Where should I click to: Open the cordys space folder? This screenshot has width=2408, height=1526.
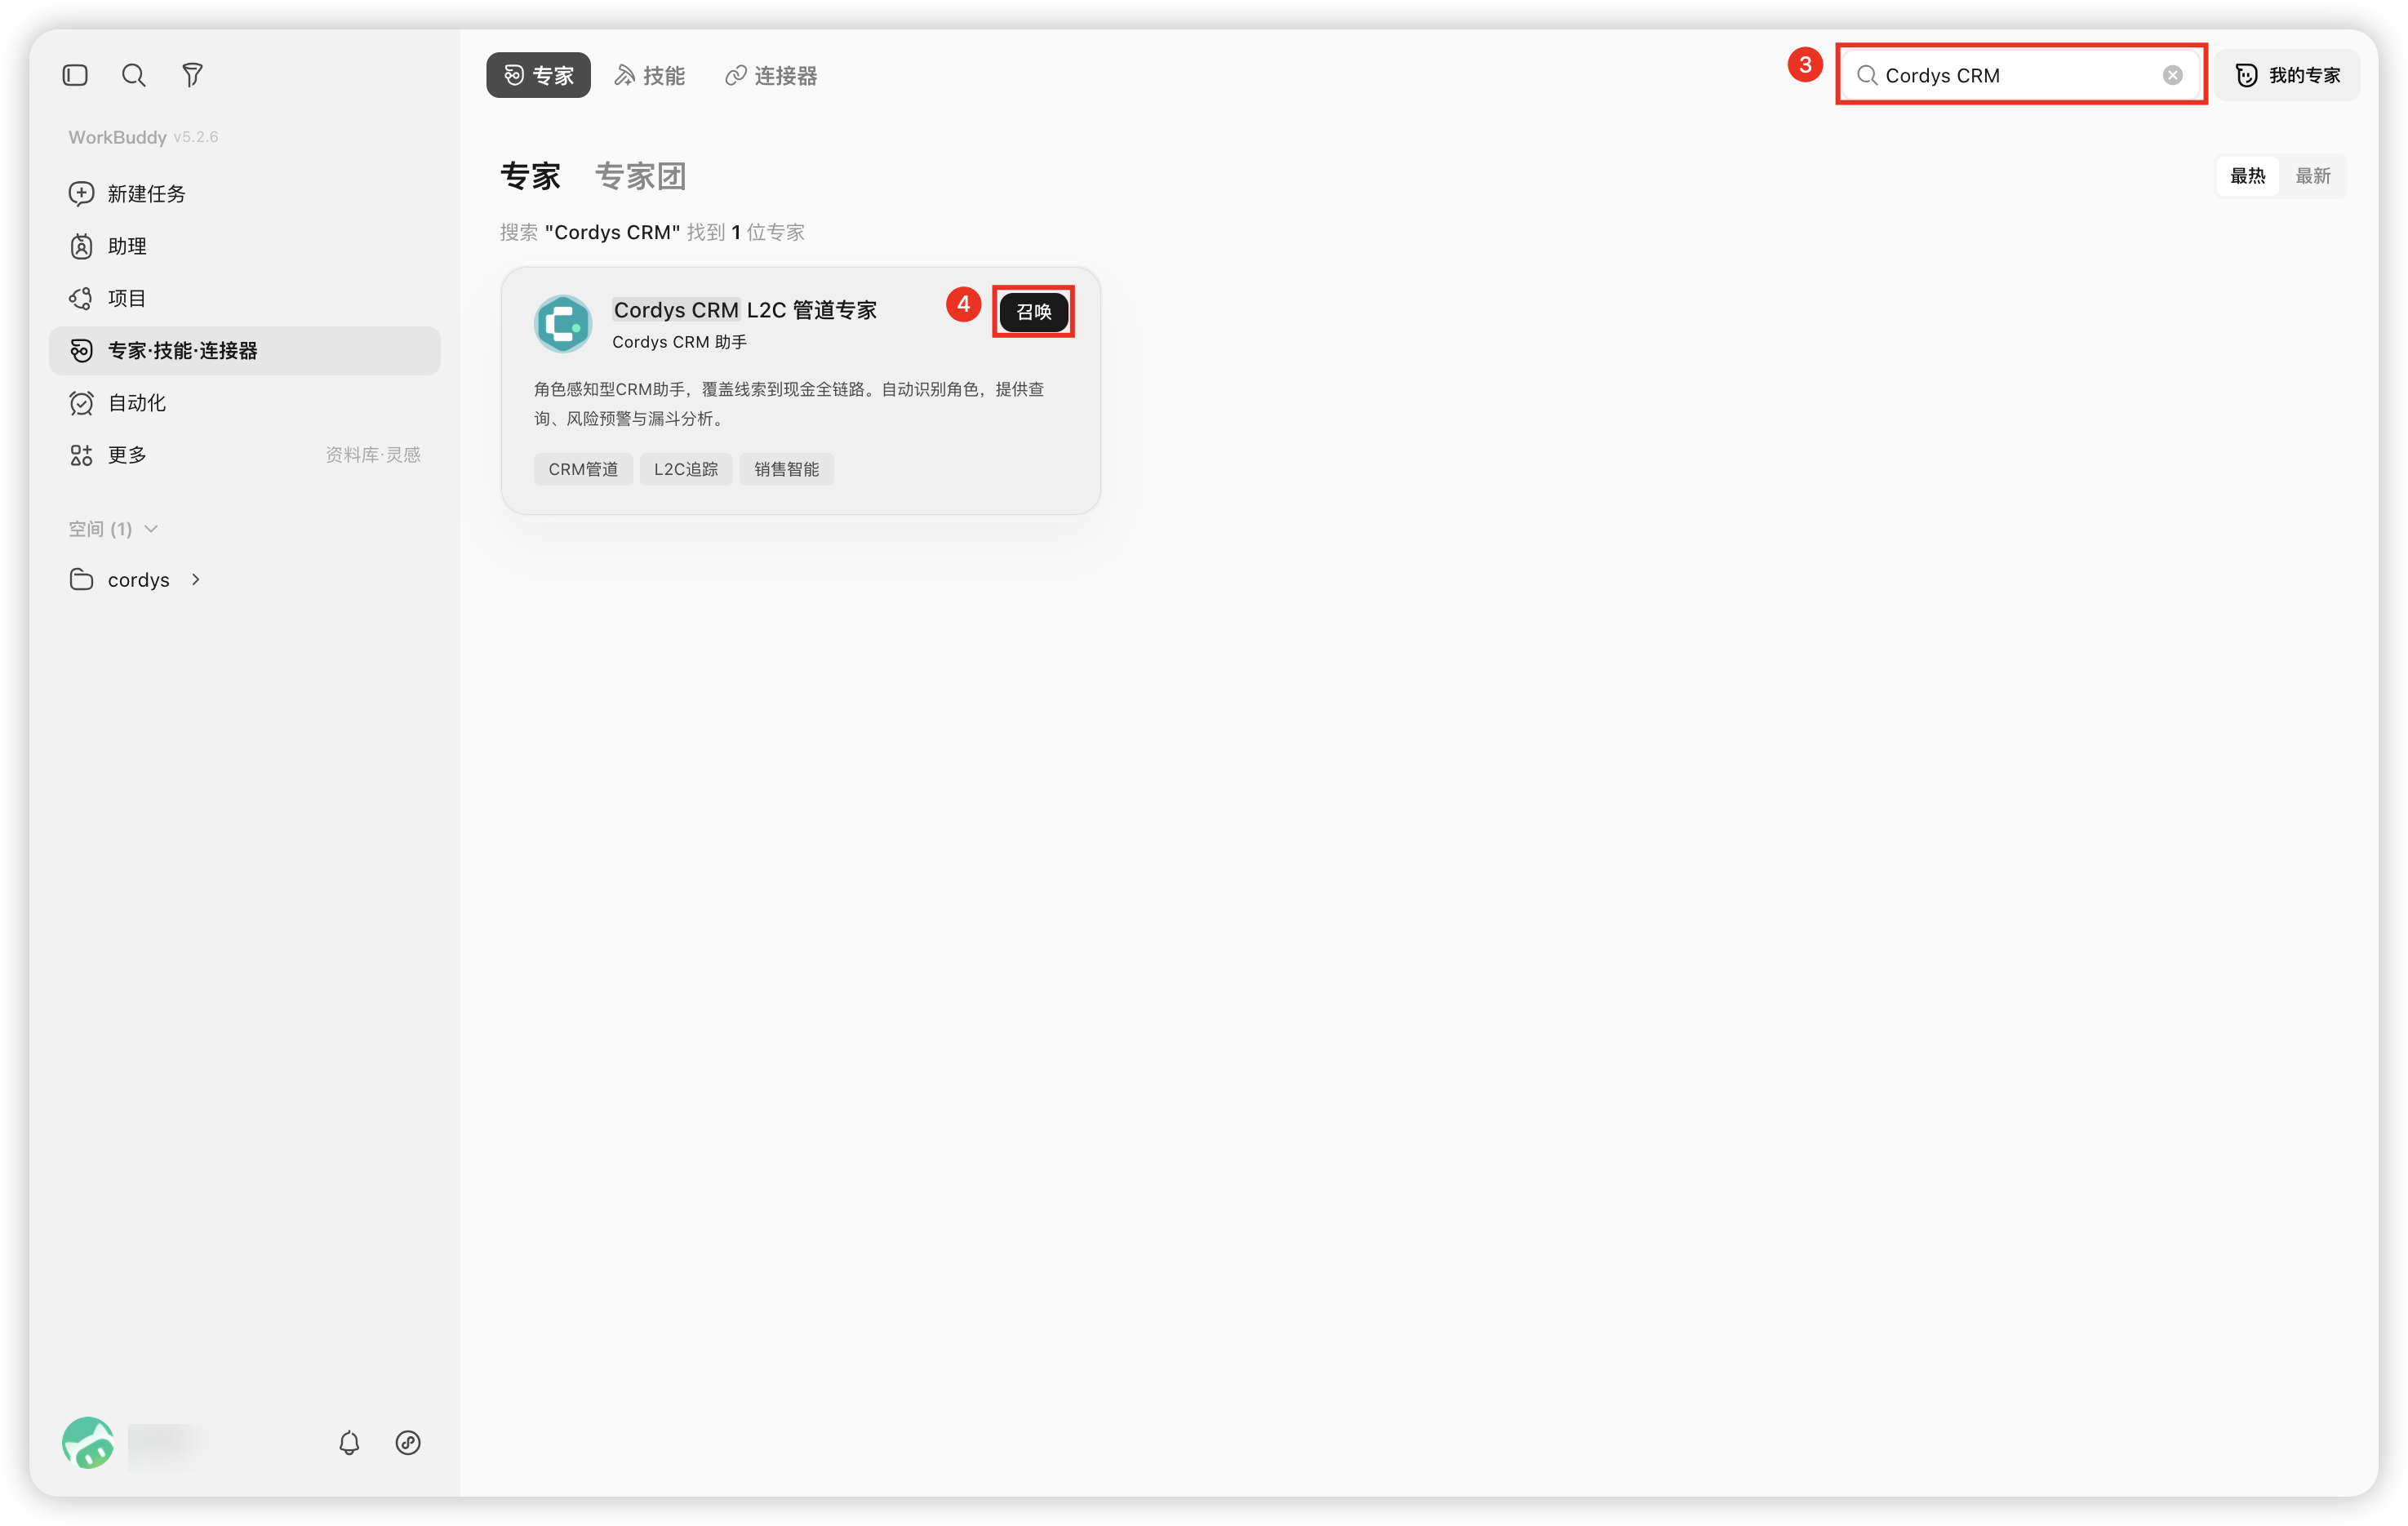[119, 579]
